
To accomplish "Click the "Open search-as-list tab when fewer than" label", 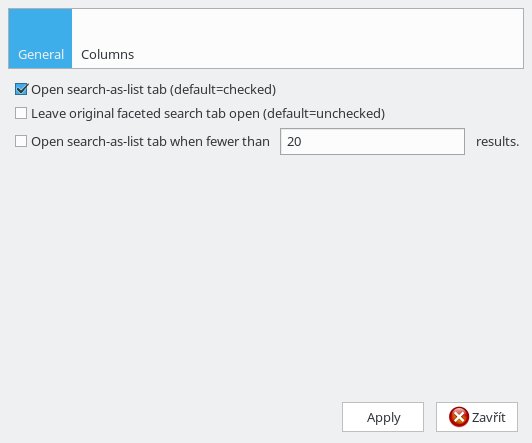I will (x=150, y=141).
